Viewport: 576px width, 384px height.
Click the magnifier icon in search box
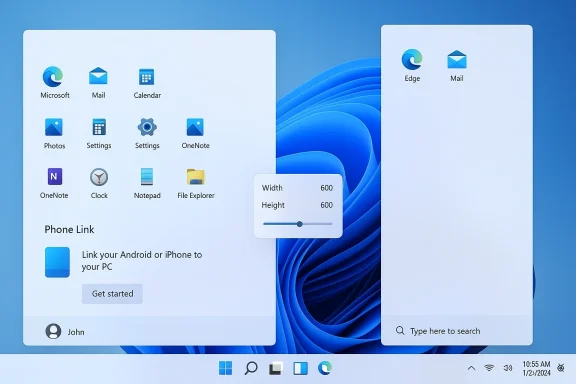[400, 330]
